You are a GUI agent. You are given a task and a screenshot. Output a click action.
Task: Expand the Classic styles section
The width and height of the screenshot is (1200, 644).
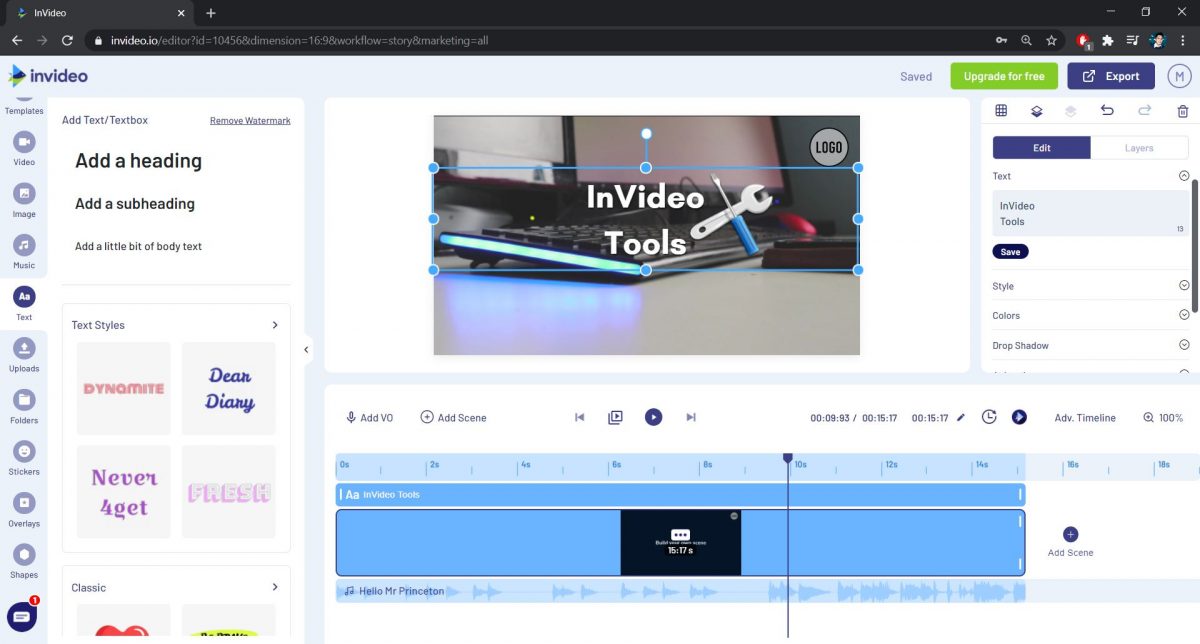(x=274, y=587)
